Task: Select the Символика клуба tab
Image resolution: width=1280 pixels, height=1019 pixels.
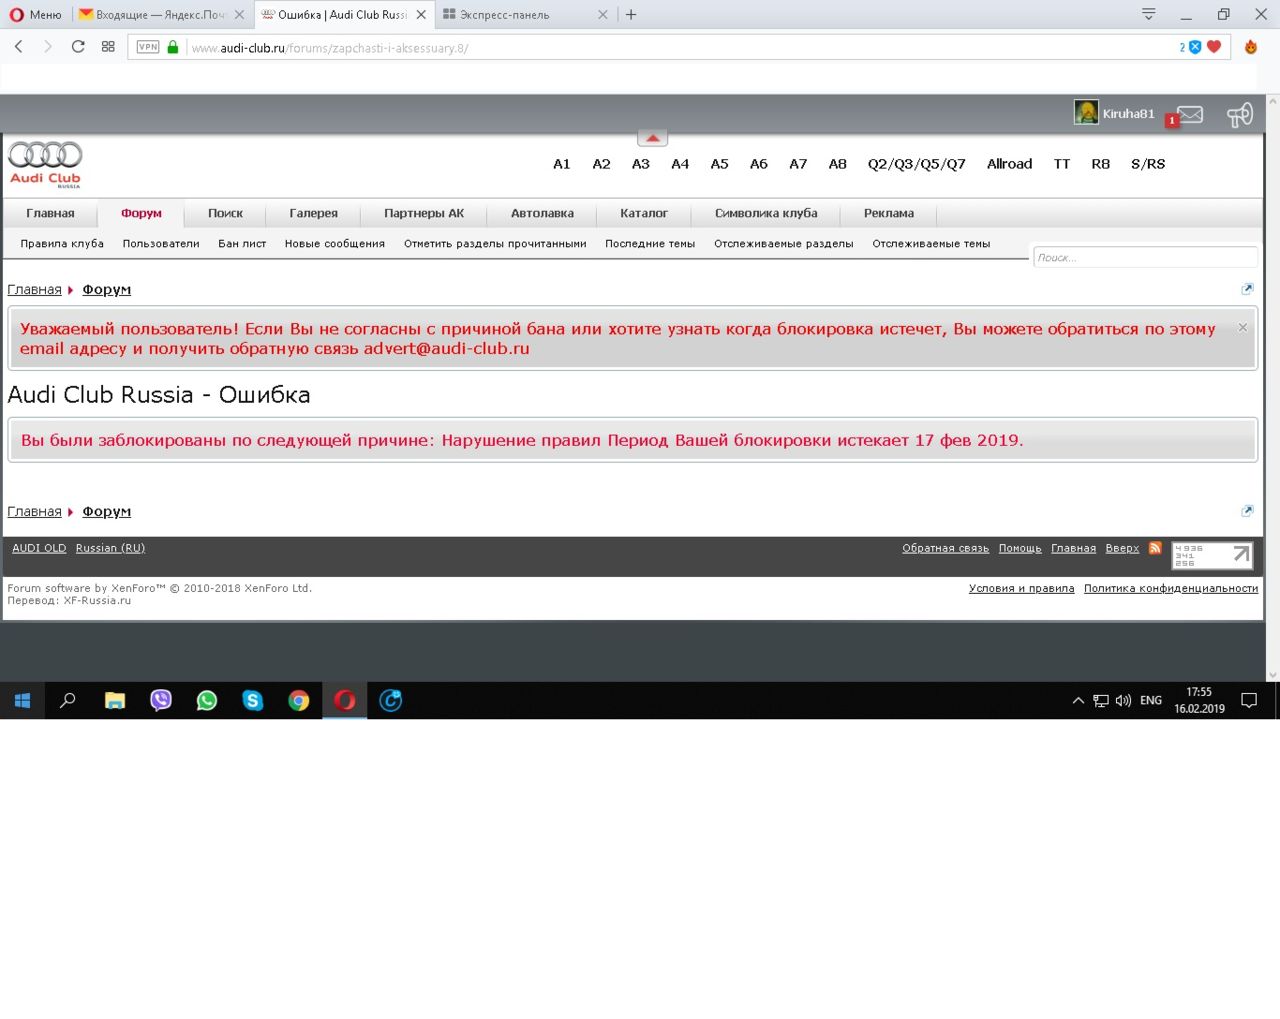Action: 766,213
